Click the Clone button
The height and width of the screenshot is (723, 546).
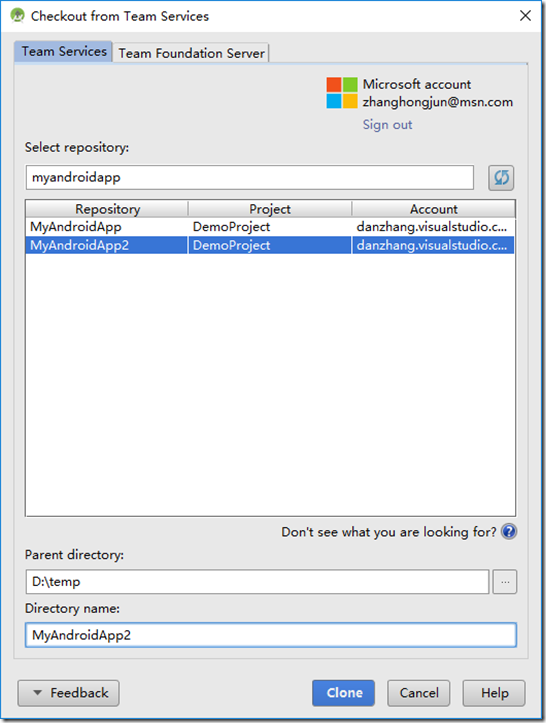(x=344, y=693)
